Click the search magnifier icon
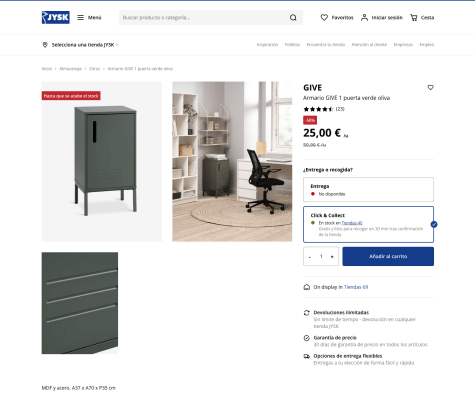The image size is (475, 402). [293, 17]
